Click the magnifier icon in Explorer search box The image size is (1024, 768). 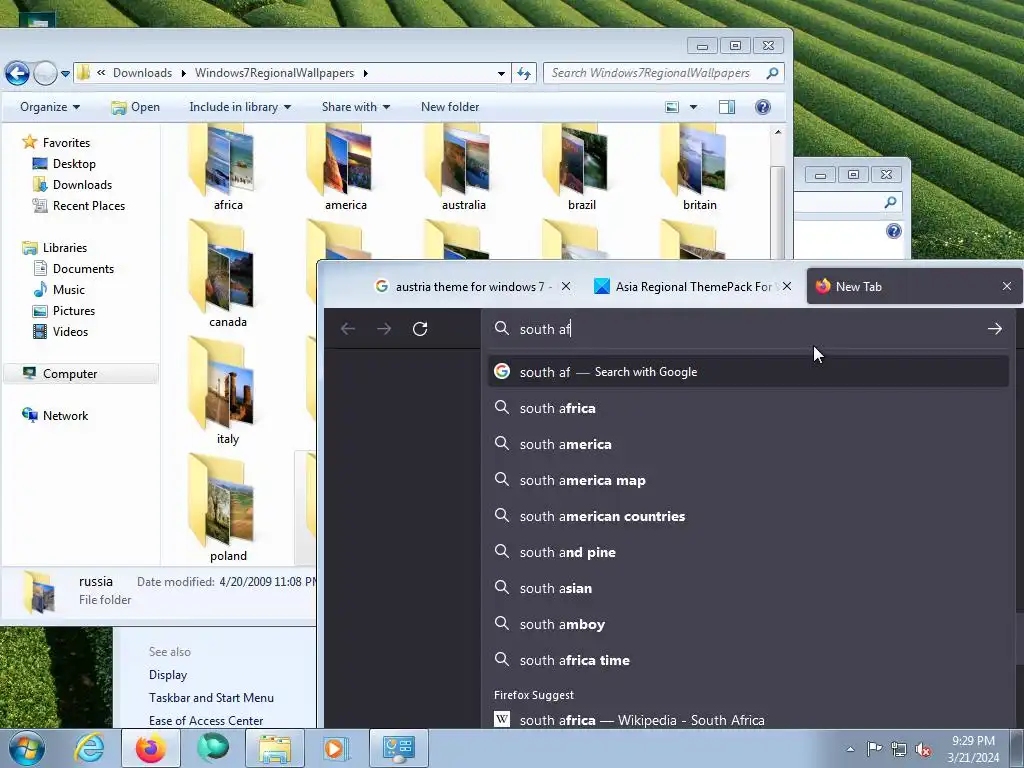click(773, 73)
